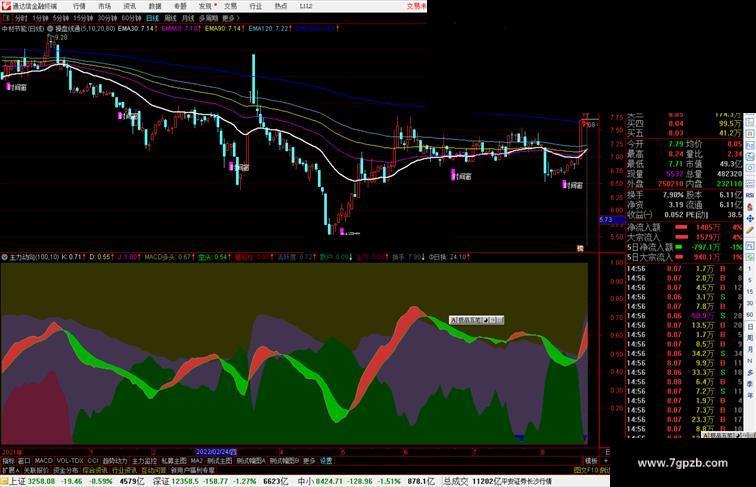The image size is (756, 487).
Task: Select the MA2 indicator tab
Action: click(x=196, y=461)
